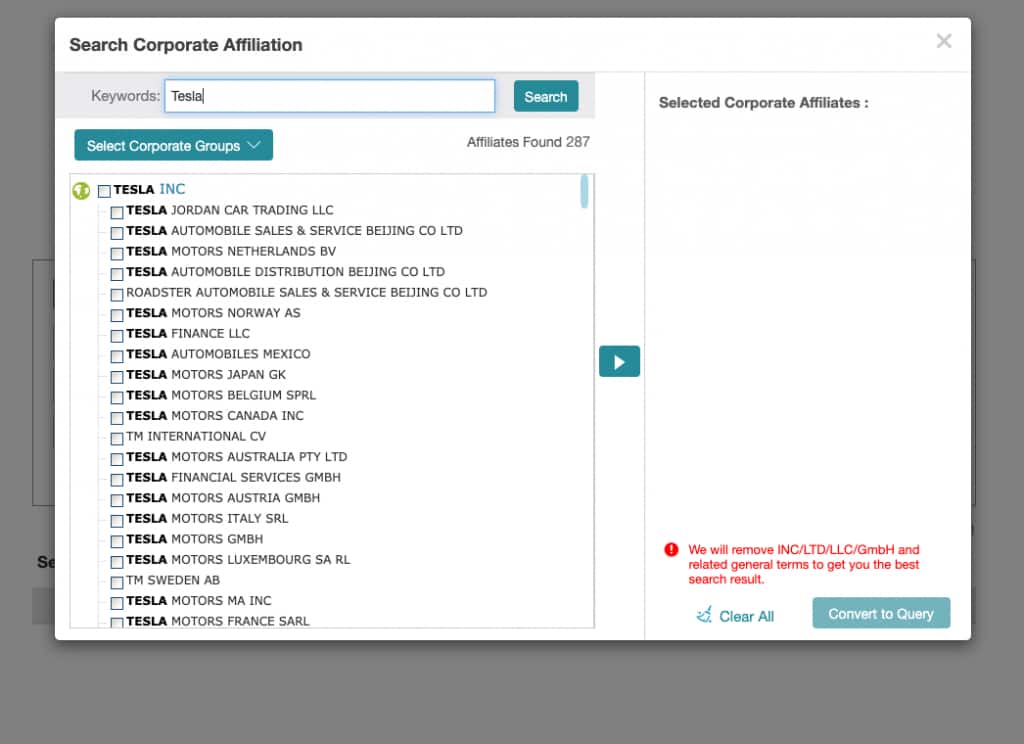Select the TESLA MOTORS AUSTRIA GMBH checkbox

pos(117,500)
